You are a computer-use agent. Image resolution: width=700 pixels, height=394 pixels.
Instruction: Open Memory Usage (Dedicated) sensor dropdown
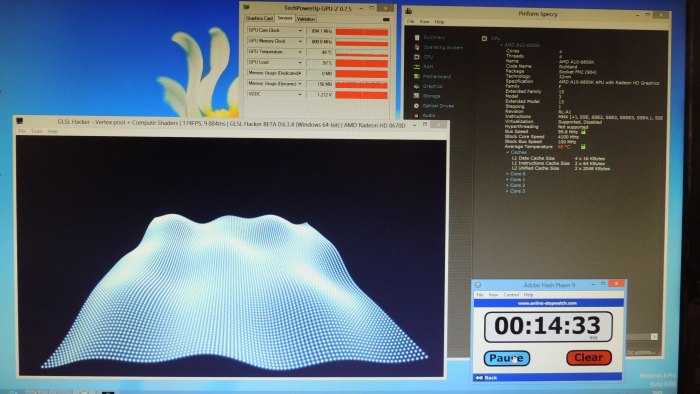pos(300,73)
